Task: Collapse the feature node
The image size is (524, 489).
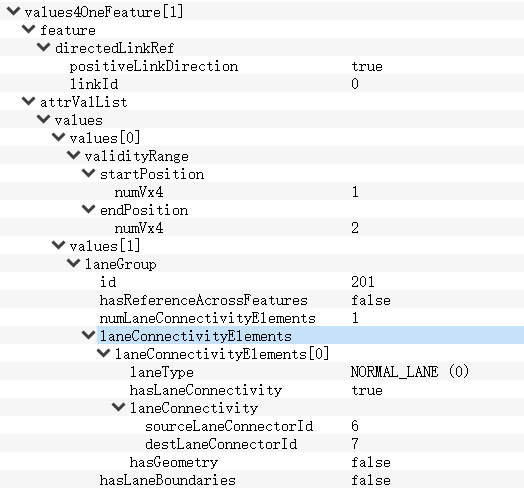Action: tap(28, 29)
